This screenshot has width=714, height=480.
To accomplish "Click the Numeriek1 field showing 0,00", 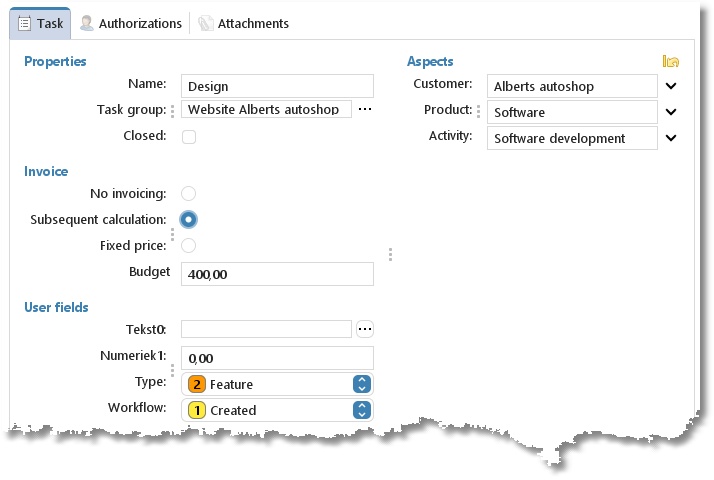I will coord(277,358).
